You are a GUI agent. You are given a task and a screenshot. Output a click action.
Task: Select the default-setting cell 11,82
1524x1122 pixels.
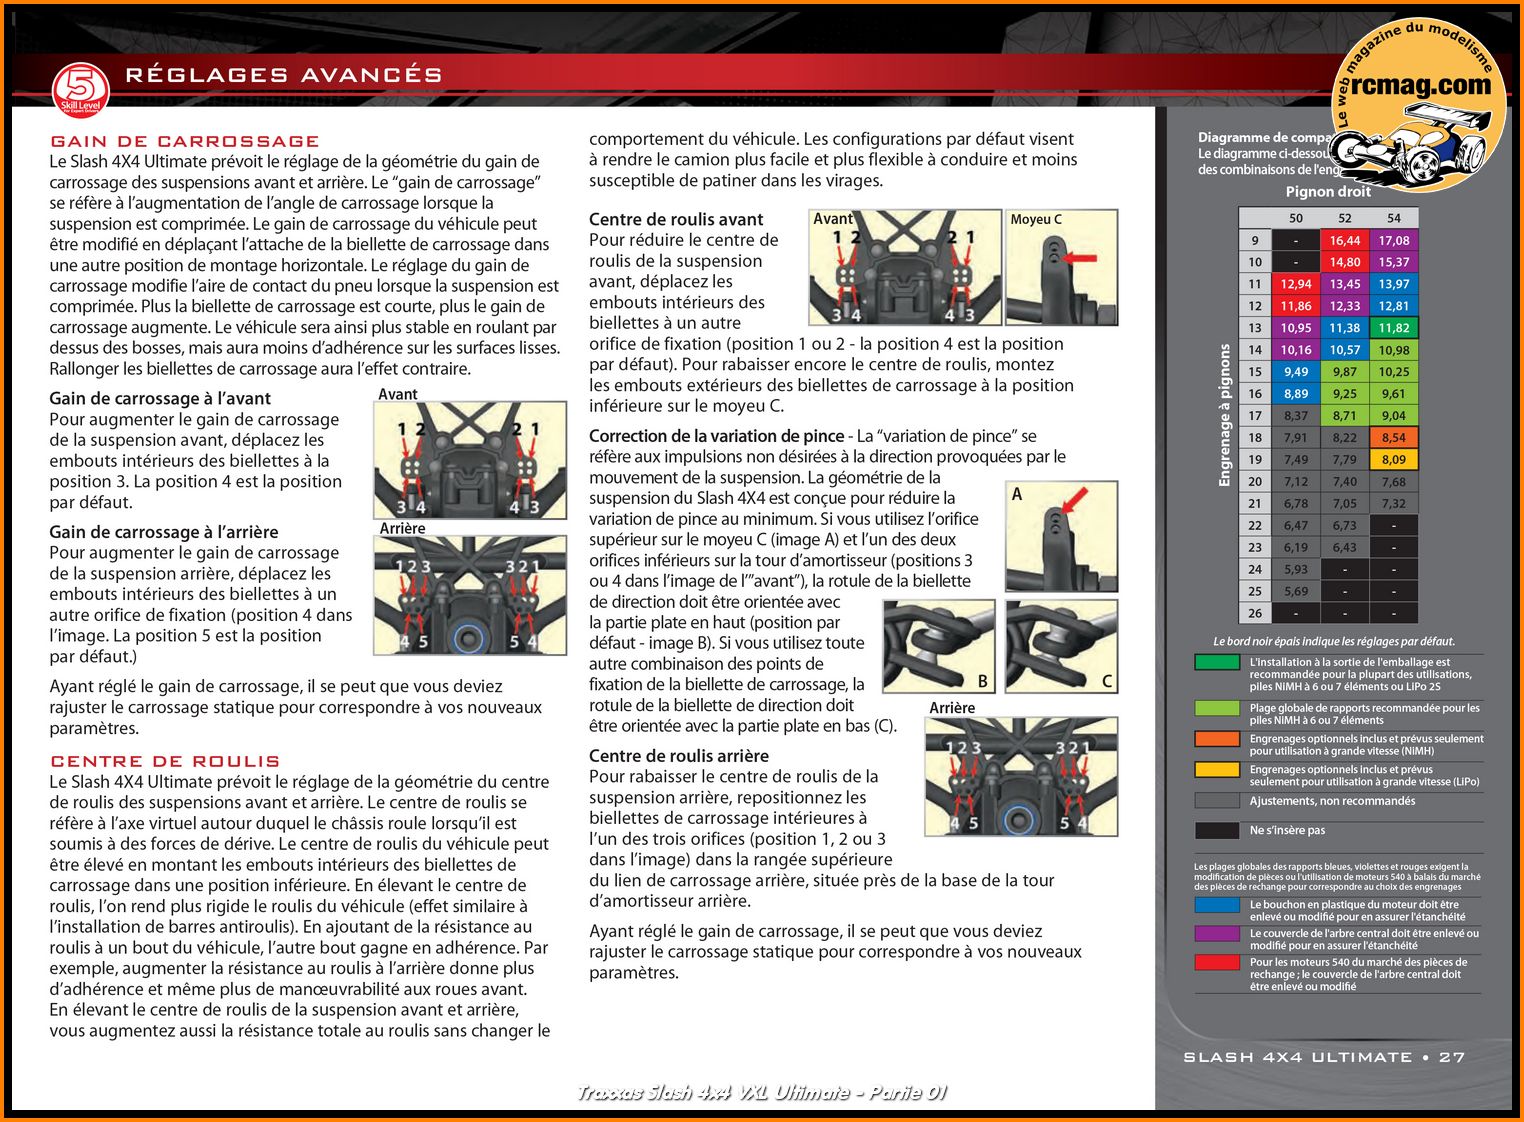pyautogui.click(x=1394, y=328)
